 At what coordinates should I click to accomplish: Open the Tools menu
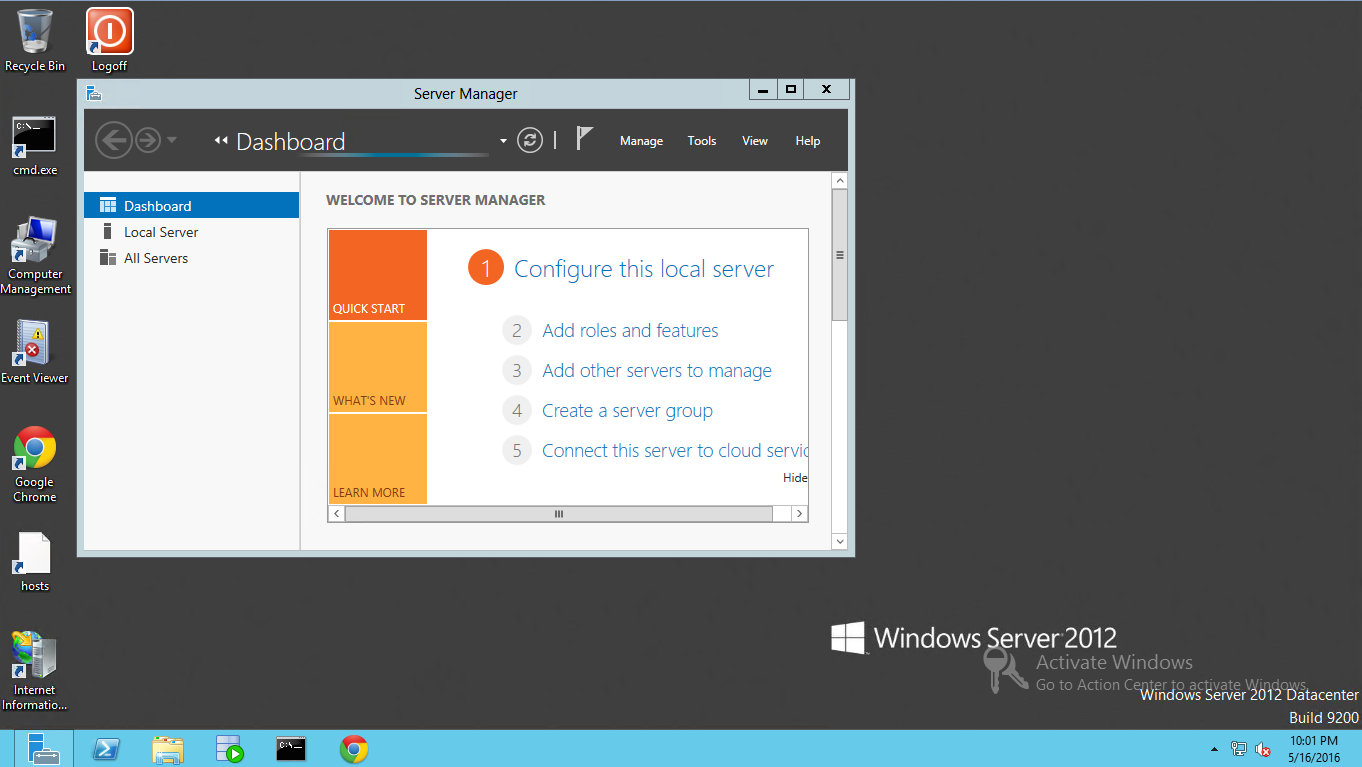coord(702,141)
